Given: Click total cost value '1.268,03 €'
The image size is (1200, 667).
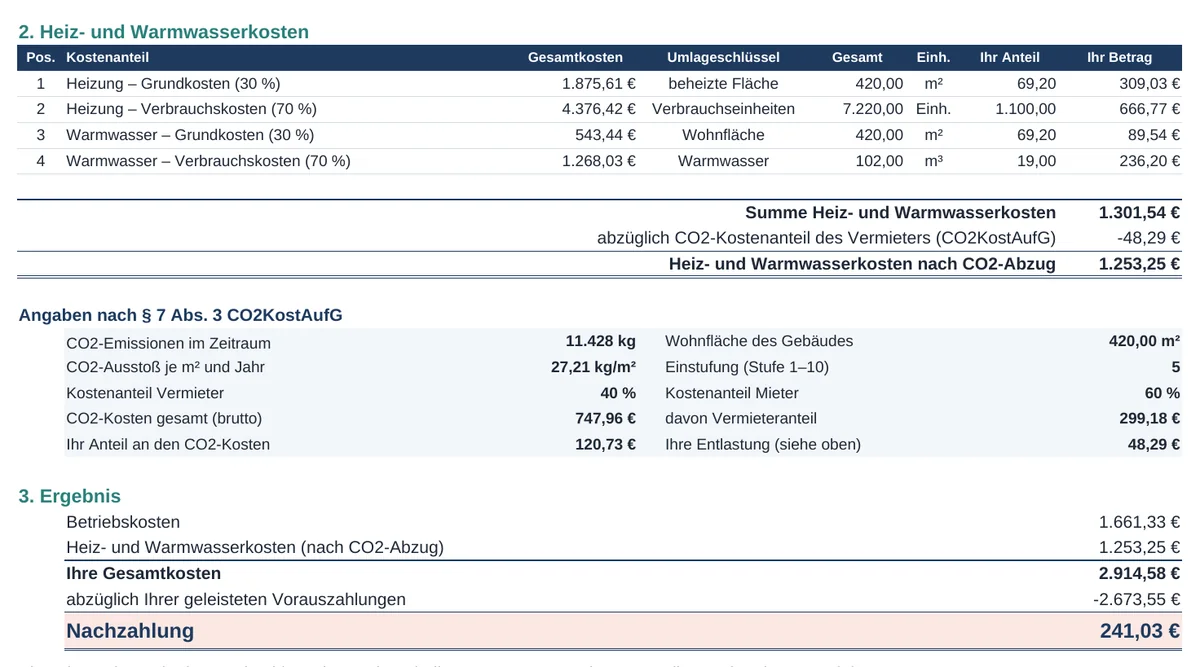Looking at the screenshot, I should point(599,161).
